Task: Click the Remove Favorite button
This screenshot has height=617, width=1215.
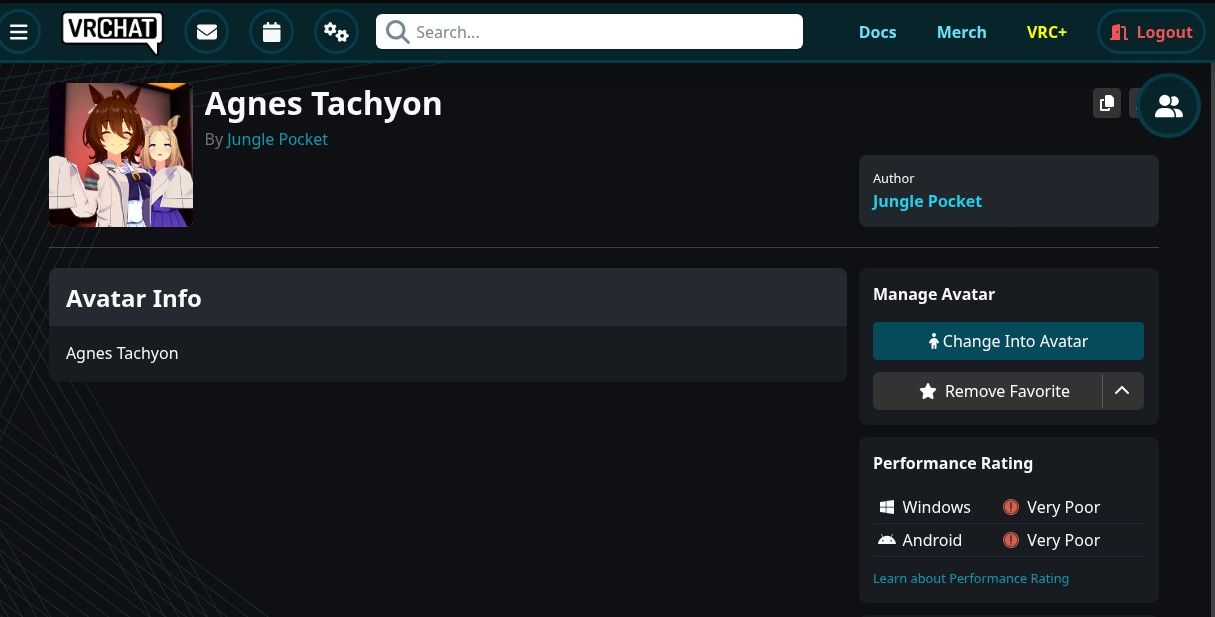Action: point(988,391)
